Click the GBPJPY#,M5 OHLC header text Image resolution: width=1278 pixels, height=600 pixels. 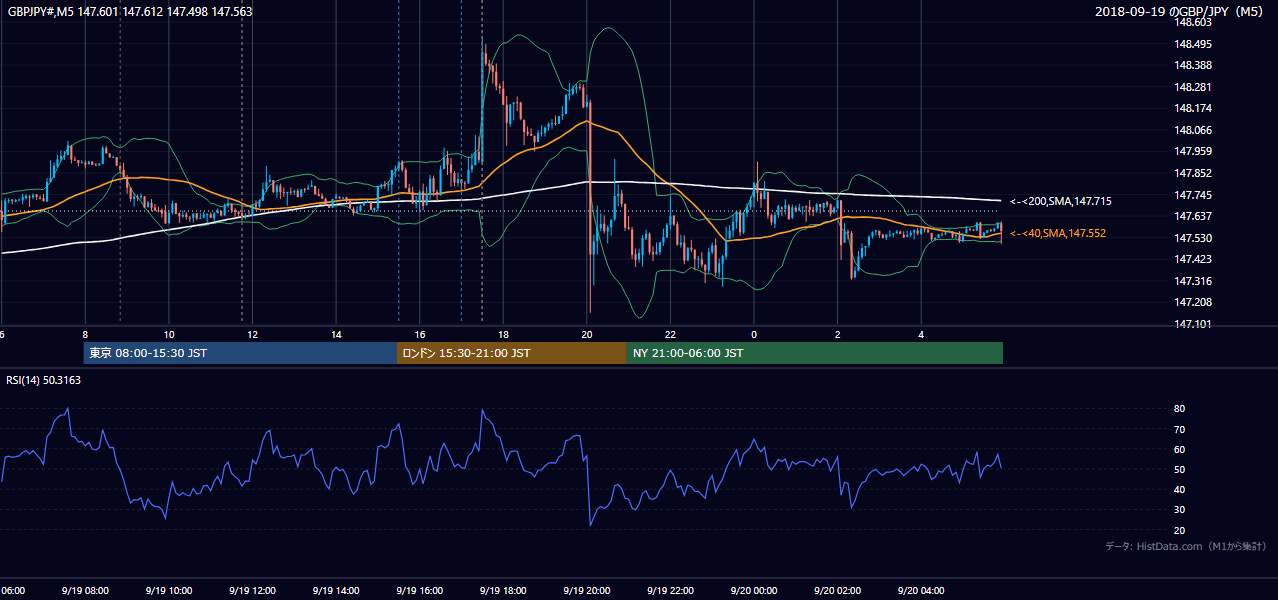[x=130, y=11]
